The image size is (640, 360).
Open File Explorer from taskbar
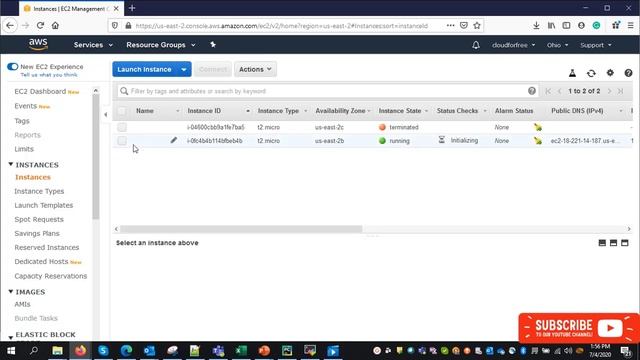click(57, 351)
